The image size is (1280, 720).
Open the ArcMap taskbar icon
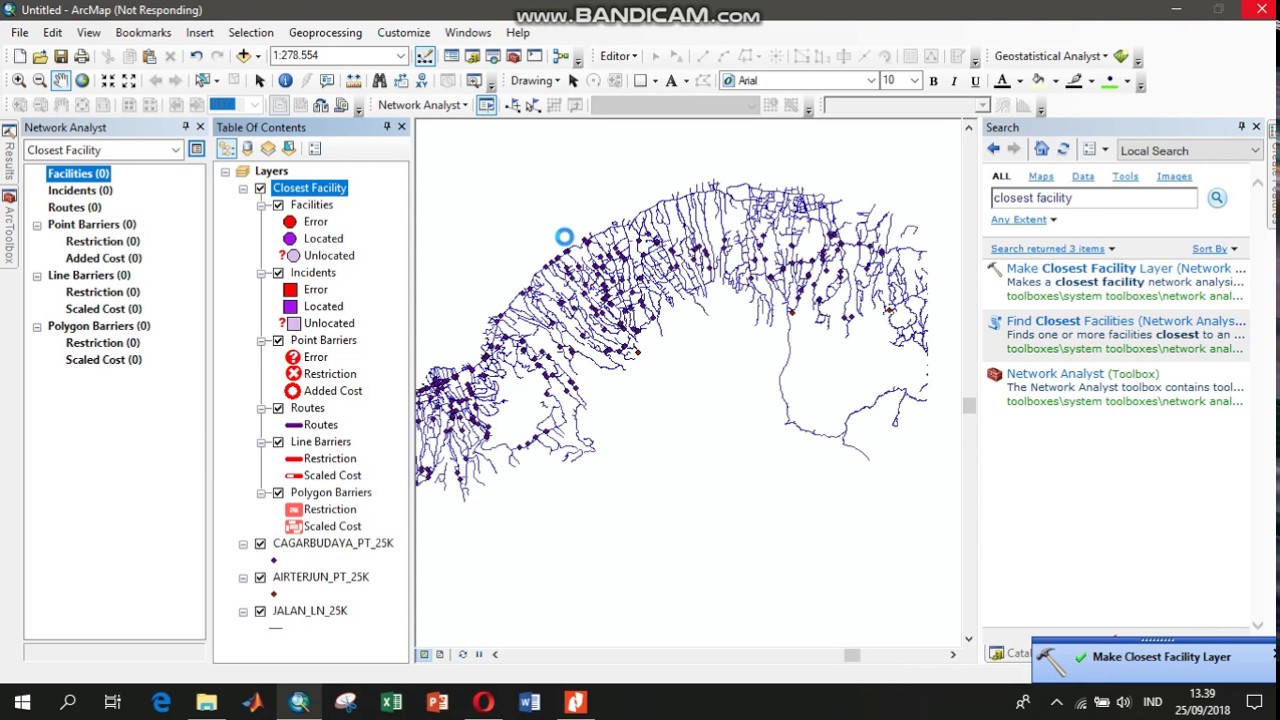point(299,702)
